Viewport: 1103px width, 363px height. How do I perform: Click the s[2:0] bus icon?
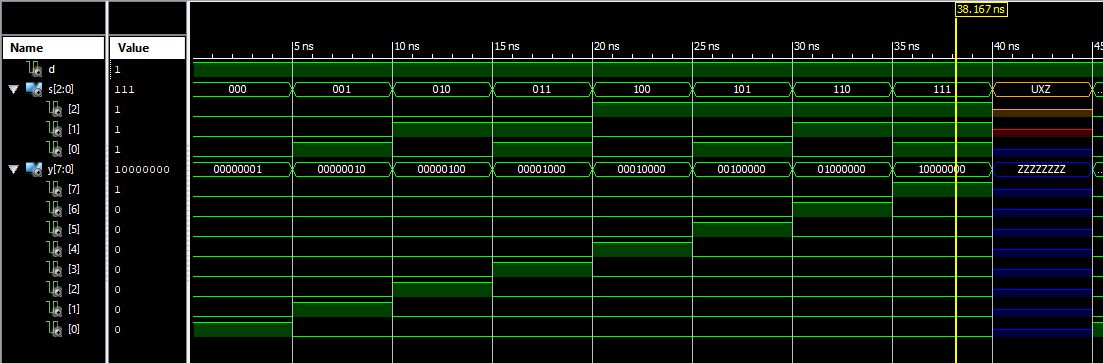pyautogui.click(x=33, y=89)
